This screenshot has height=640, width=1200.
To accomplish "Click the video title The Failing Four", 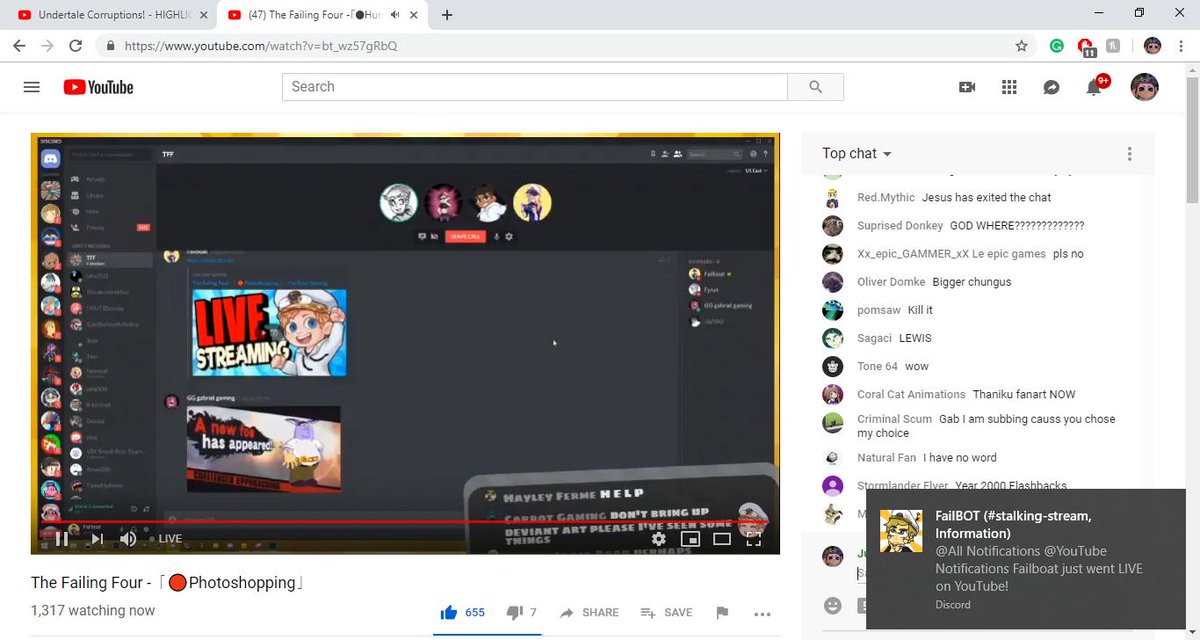I will pyautogui.click(x=167, y=582).
